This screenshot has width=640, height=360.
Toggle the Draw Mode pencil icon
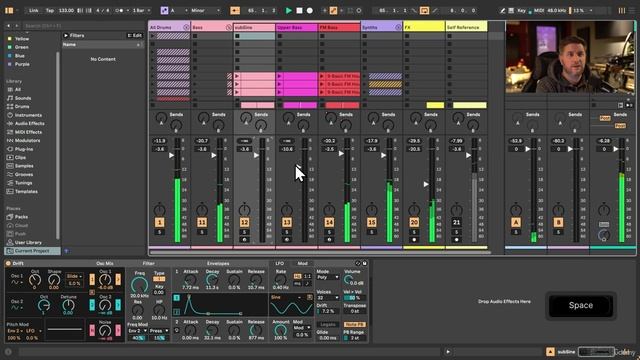pos(502,10)
